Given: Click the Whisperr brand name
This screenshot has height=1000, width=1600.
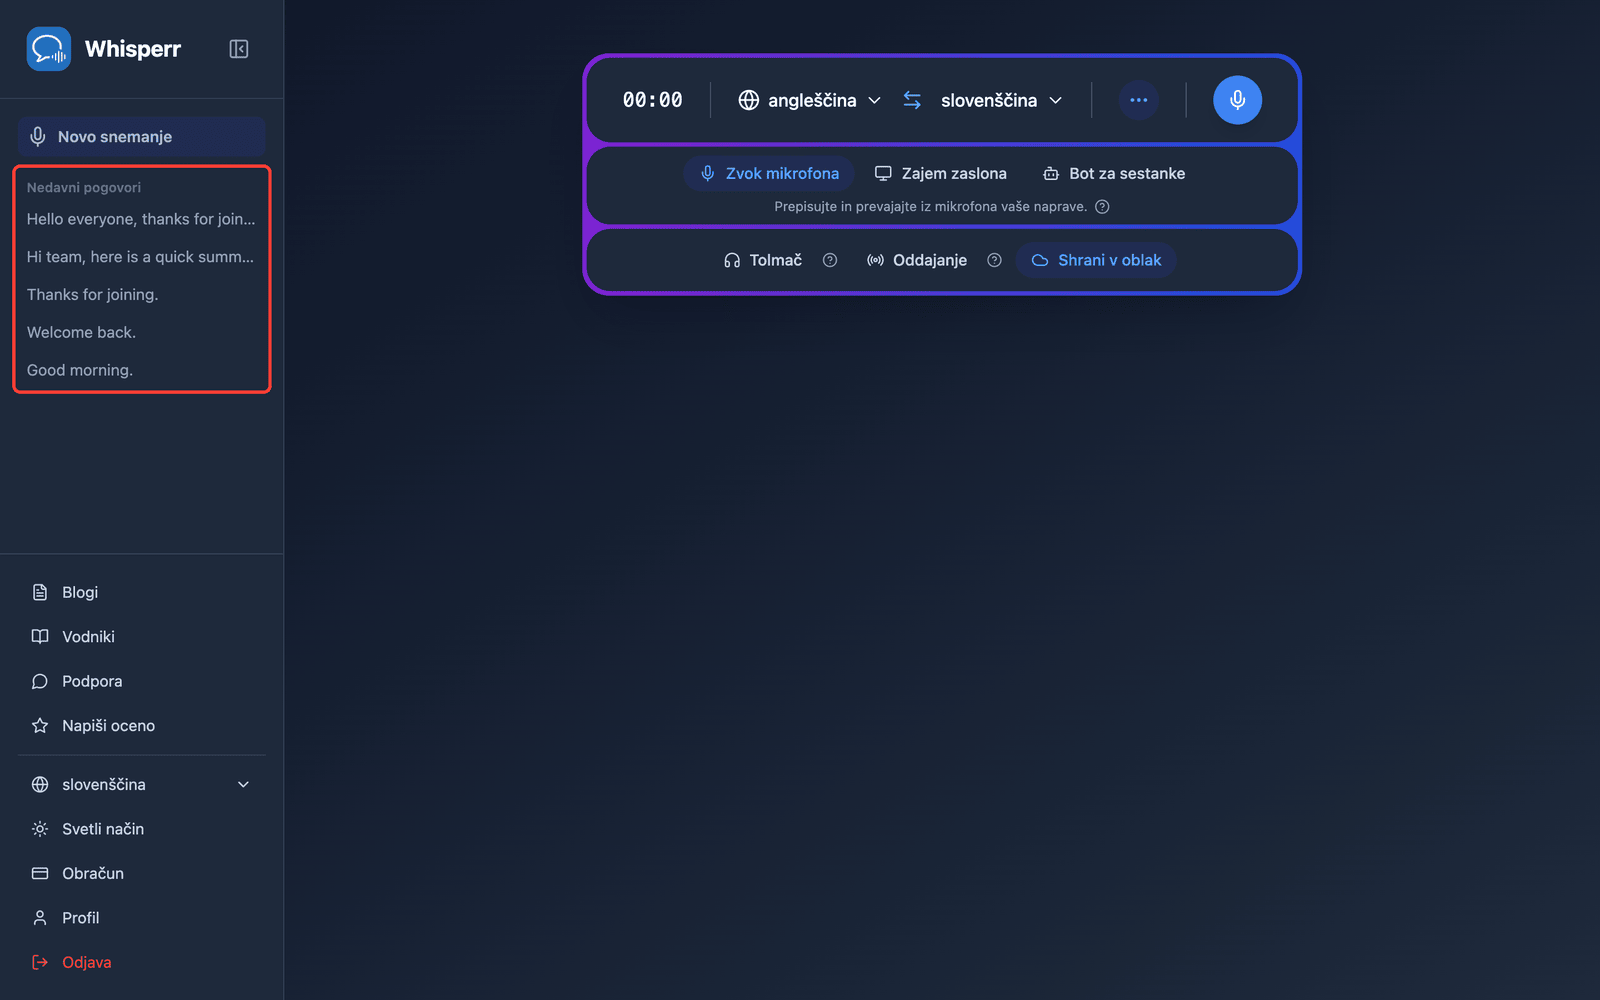Looking at the screenshot, I should (133, 49).
